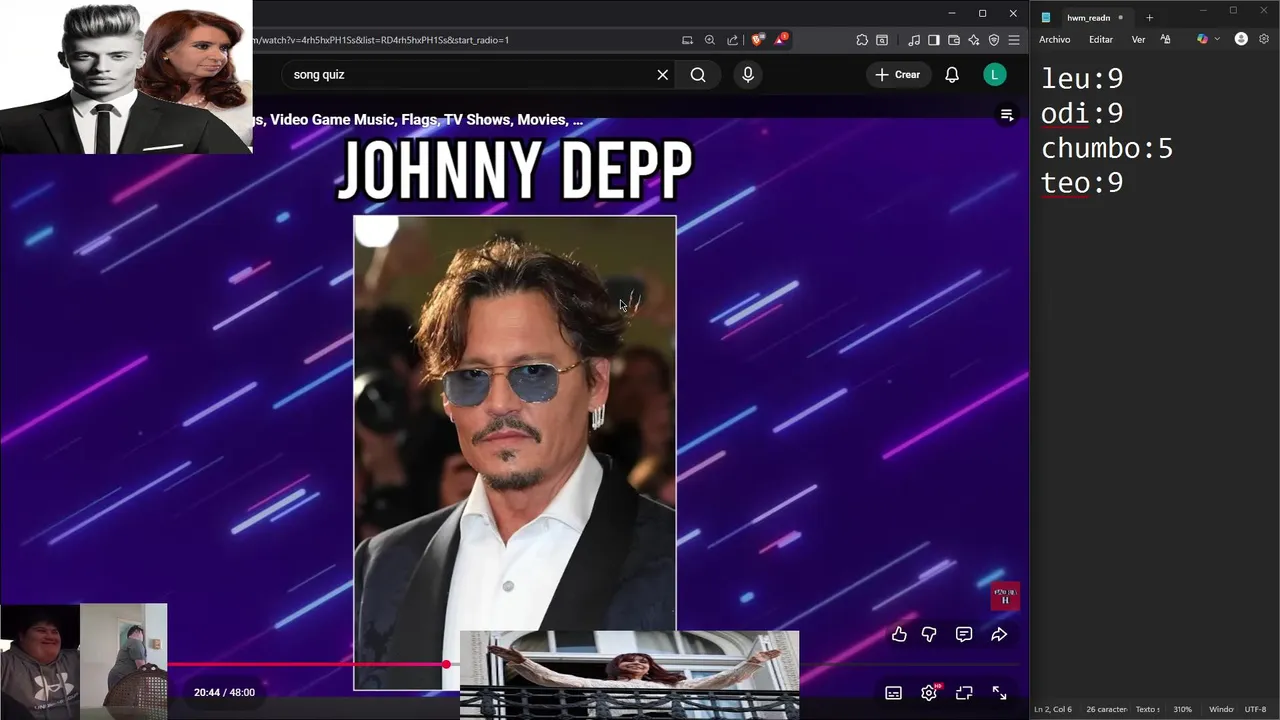Toggle subtitles on the video player
Image resolution: width=1280 pixels, height=720 pixels.
893,693
